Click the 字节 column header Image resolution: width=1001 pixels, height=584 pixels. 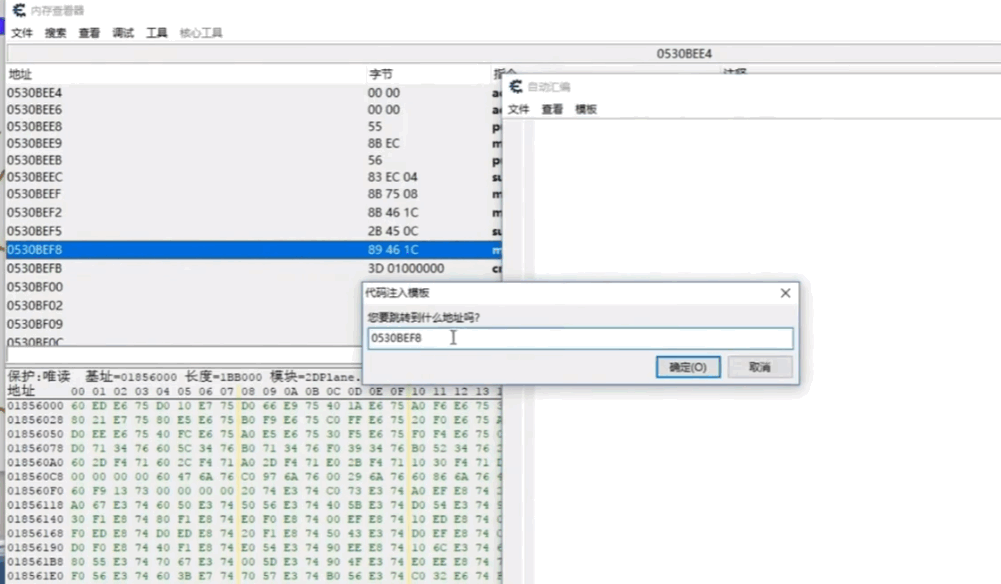(381, 74)
